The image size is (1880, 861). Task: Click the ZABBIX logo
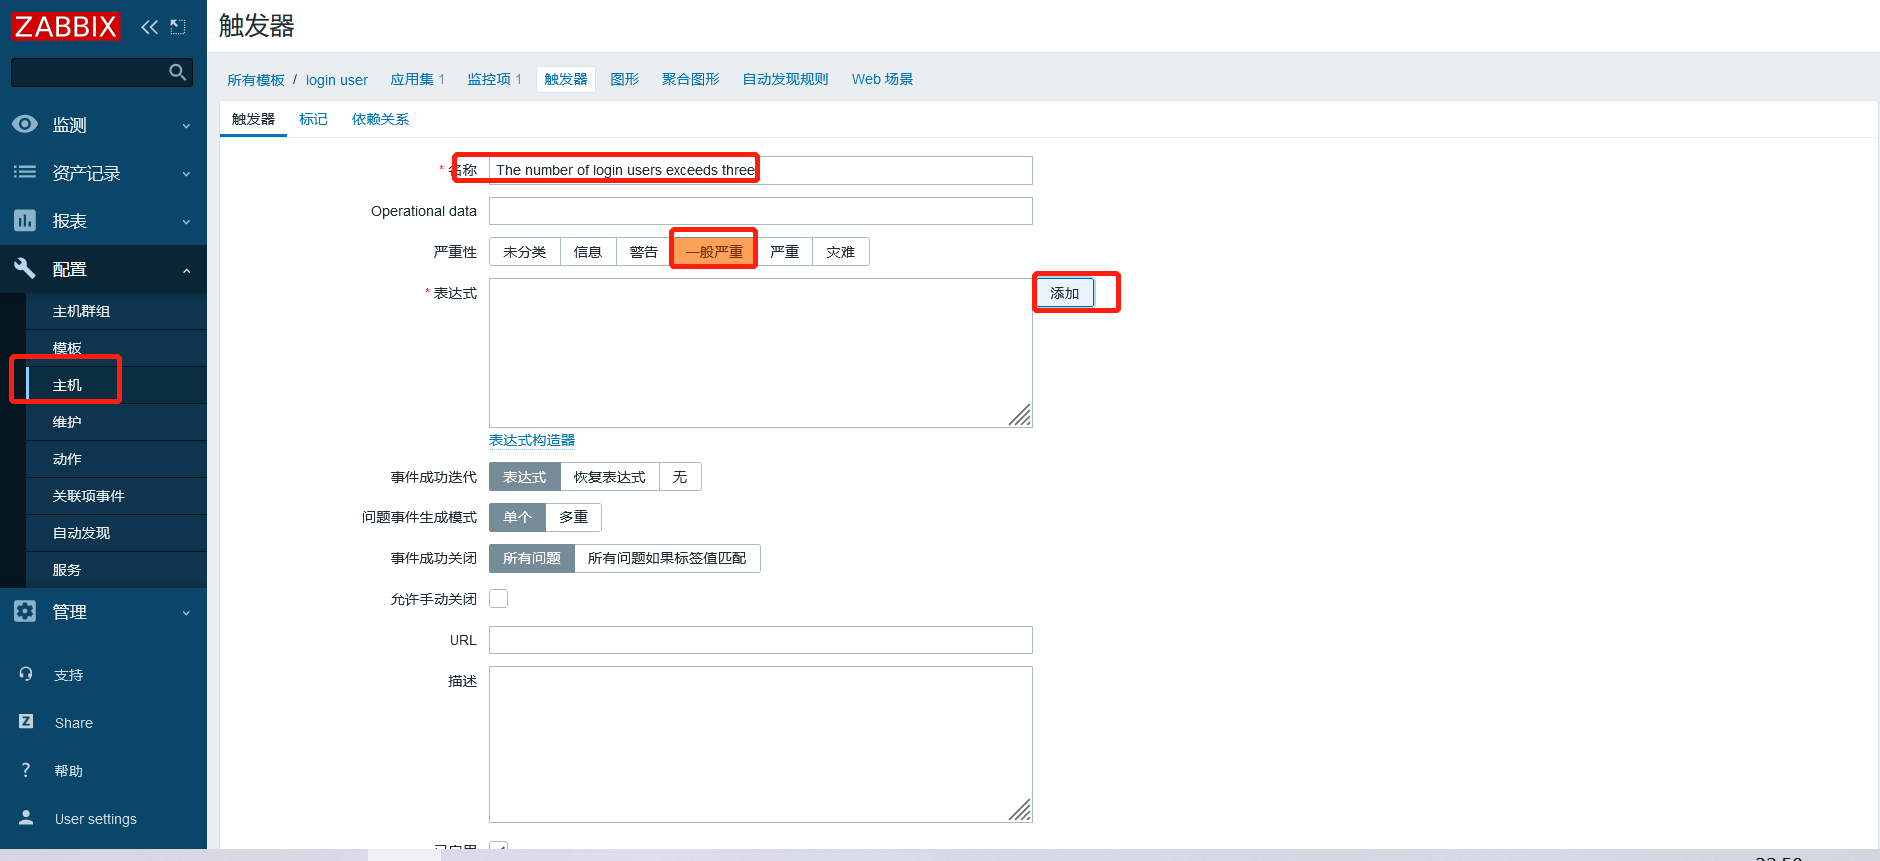[x=66, y=26]
